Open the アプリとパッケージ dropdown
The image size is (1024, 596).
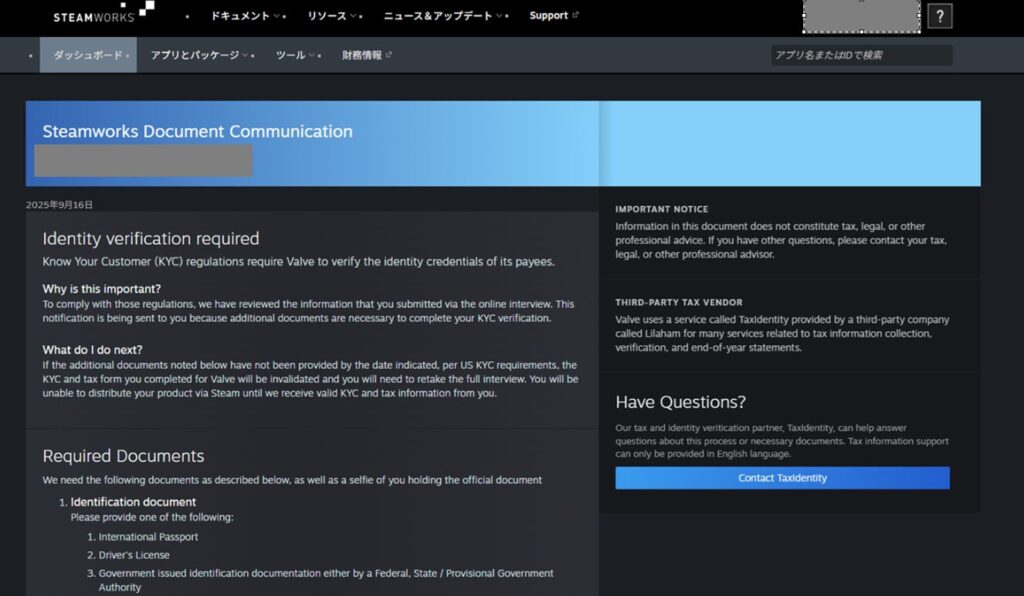tap(200, 55)
